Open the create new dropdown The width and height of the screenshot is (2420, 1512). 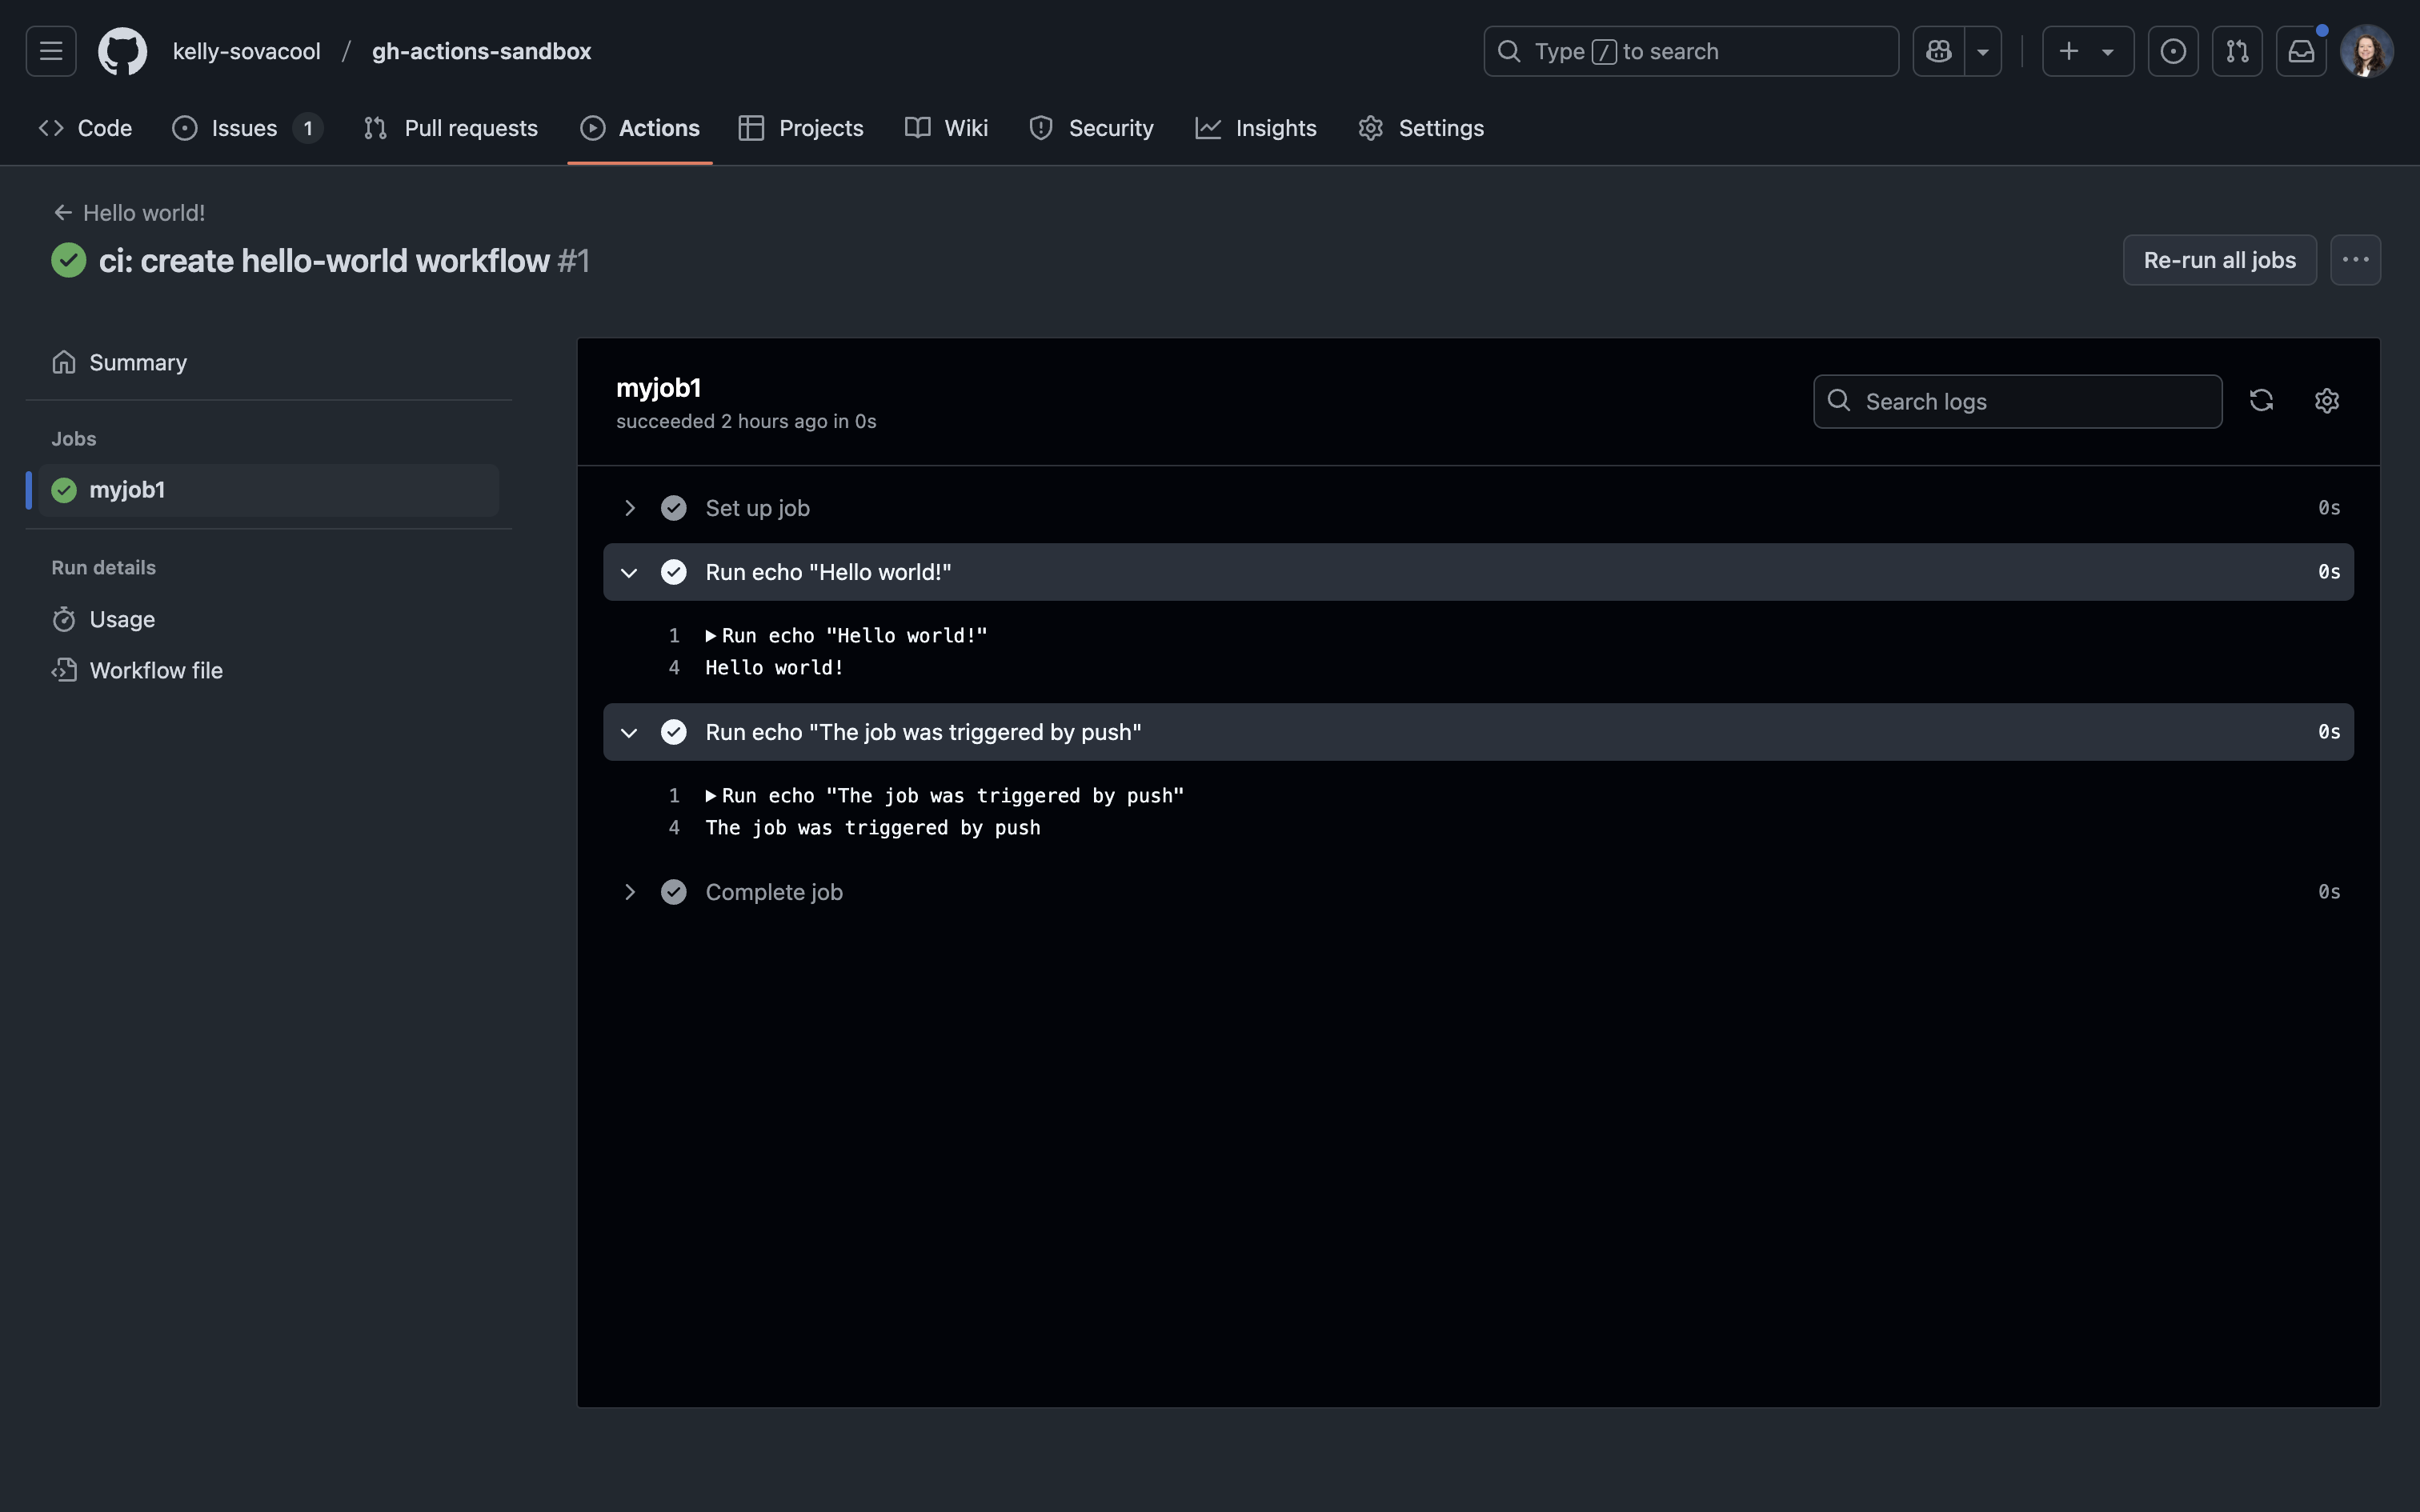click(2087, 51)
